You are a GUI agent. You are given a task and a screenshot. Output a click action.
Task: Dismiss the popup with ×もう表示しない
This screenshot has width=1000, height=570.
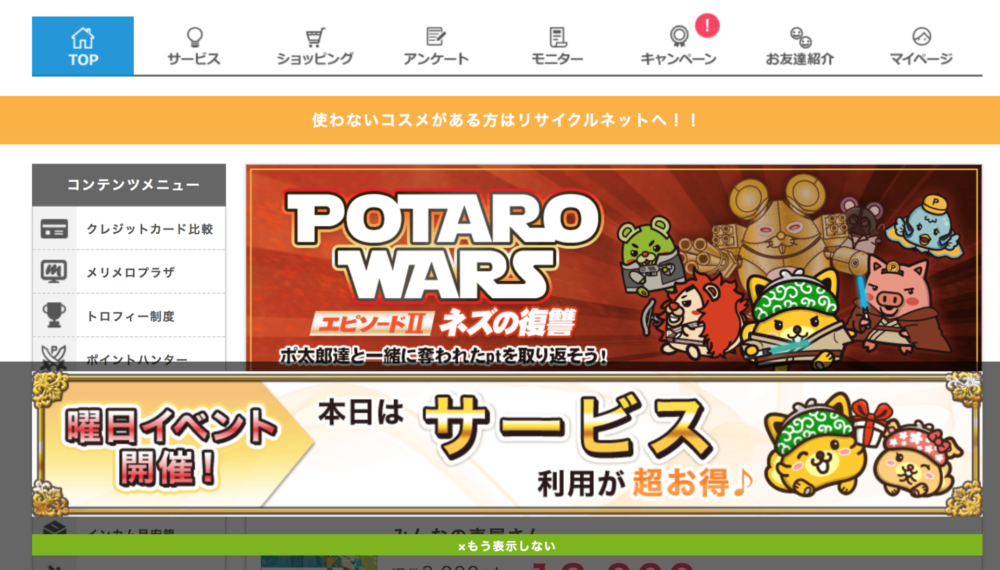pos(507,546)
